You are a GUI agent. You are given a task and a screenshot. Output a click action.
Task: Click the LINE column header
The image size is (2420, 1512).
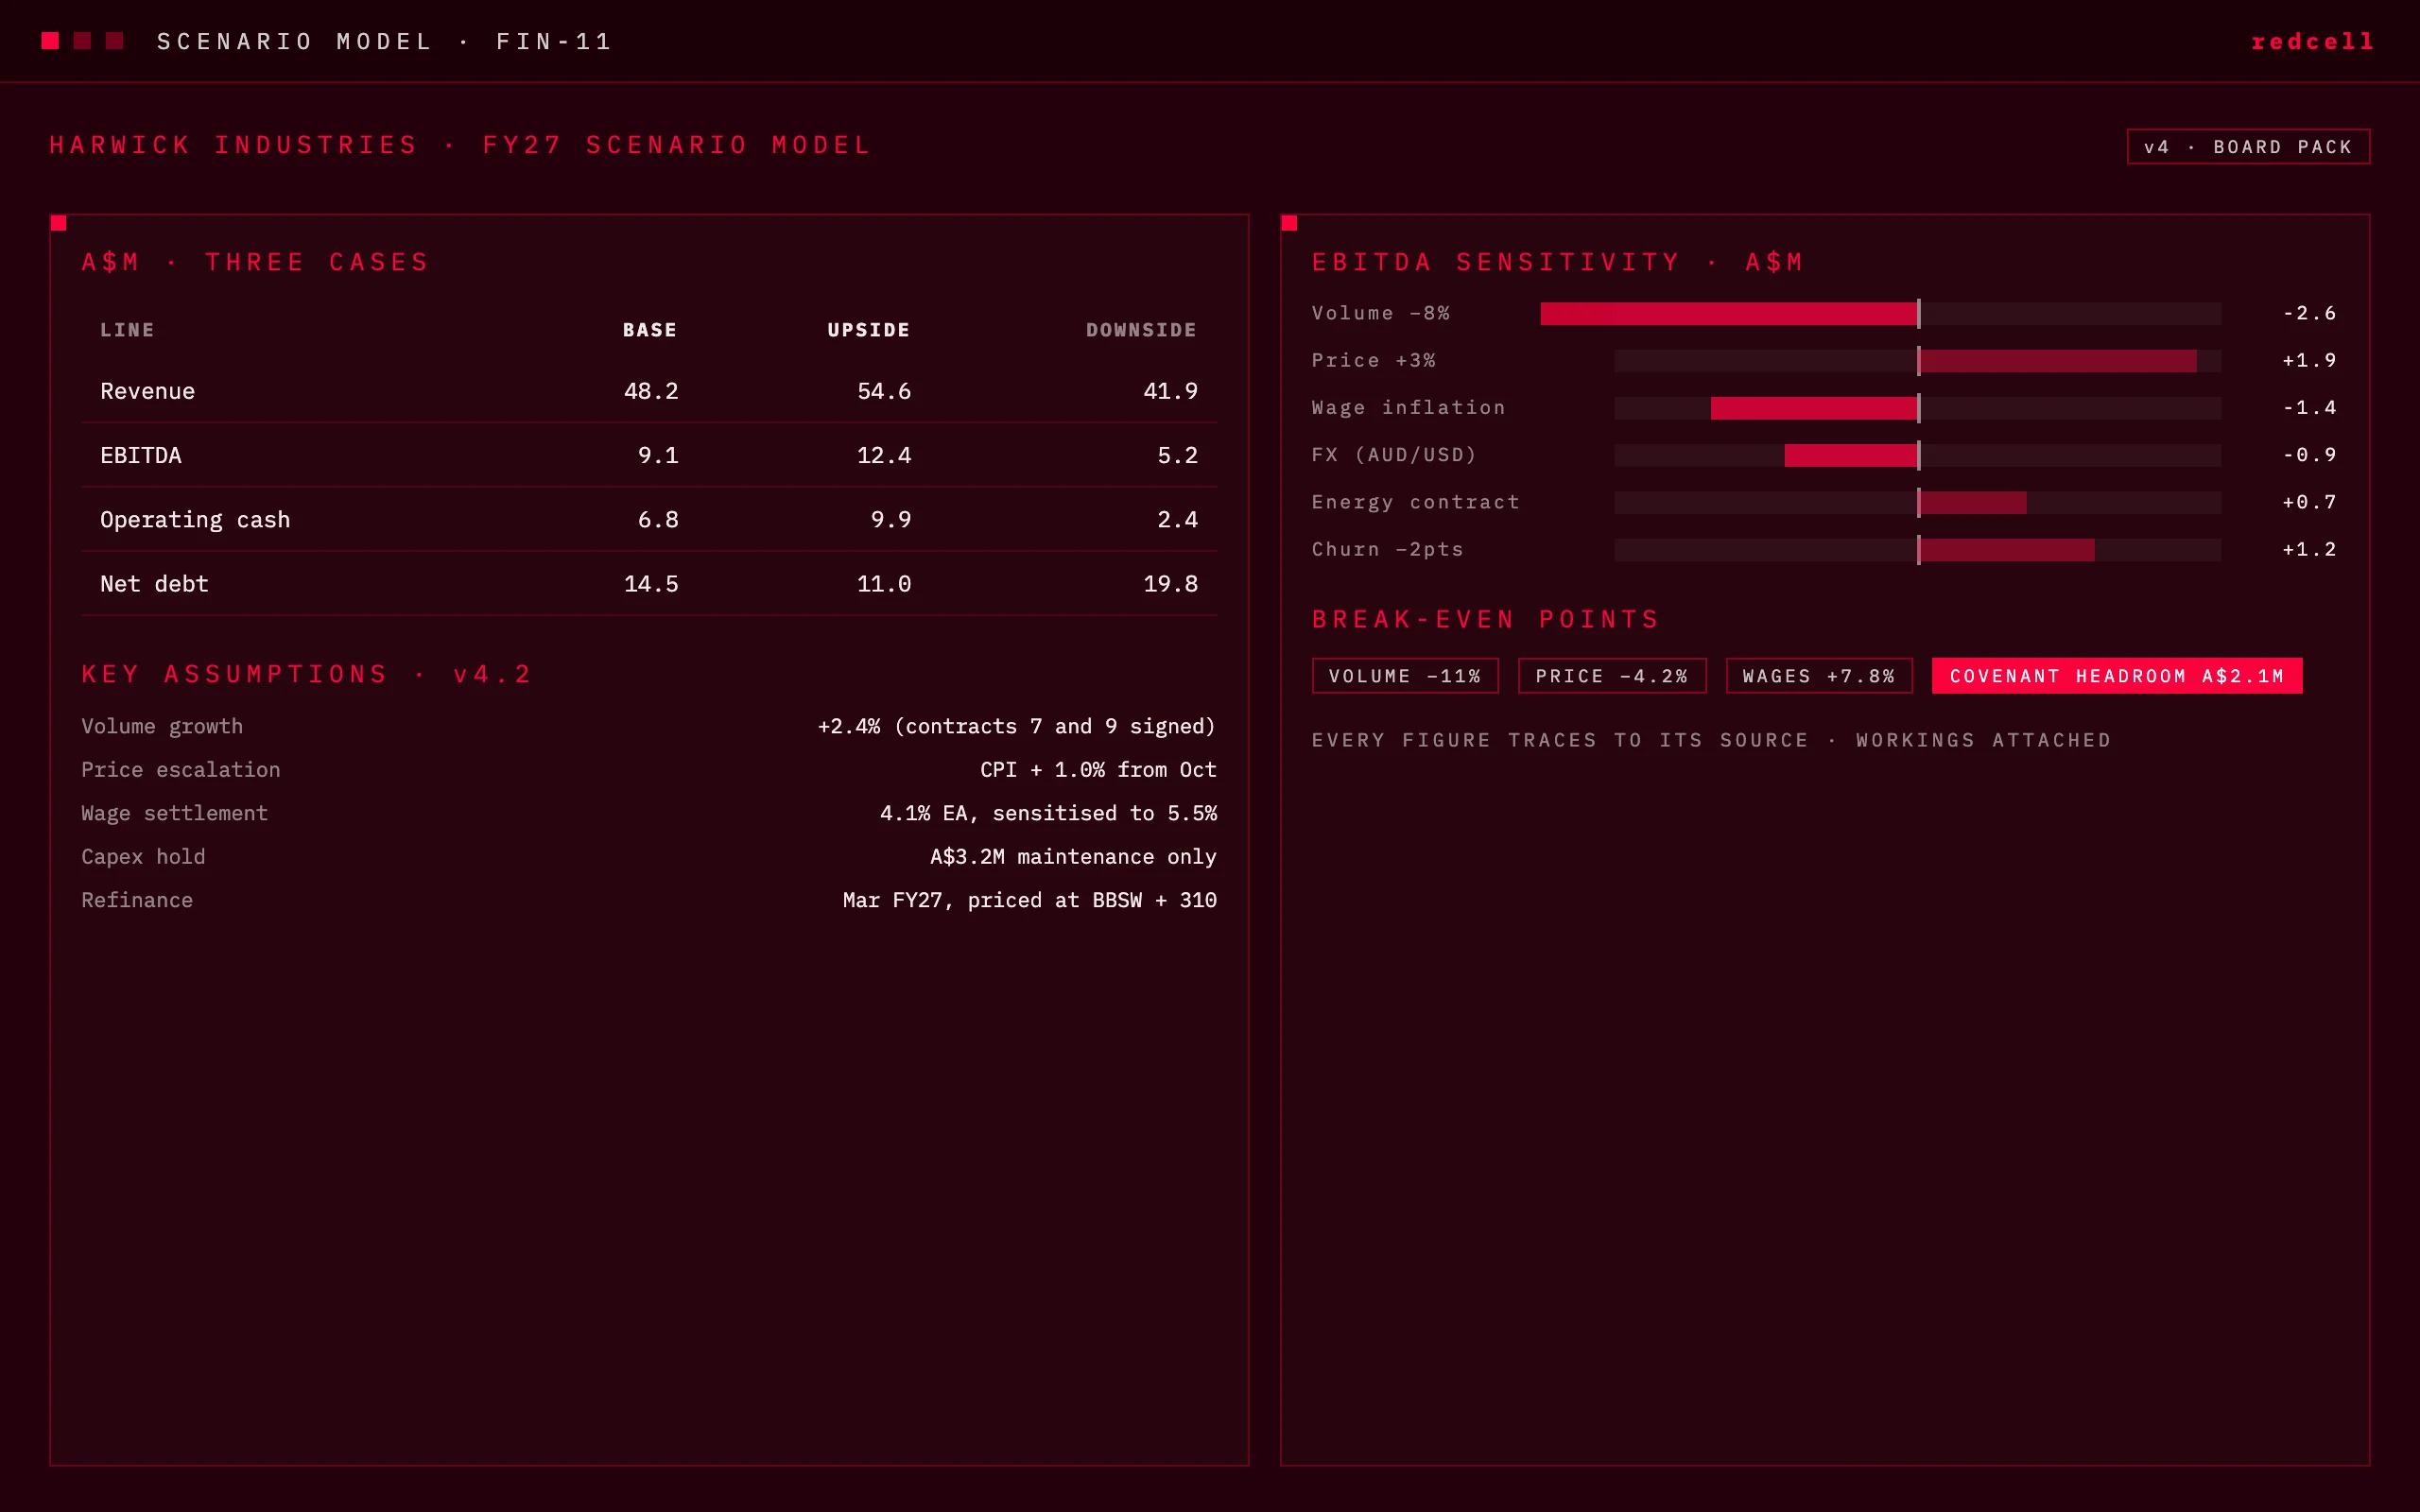pyautogui.click(x=127, y=330)
